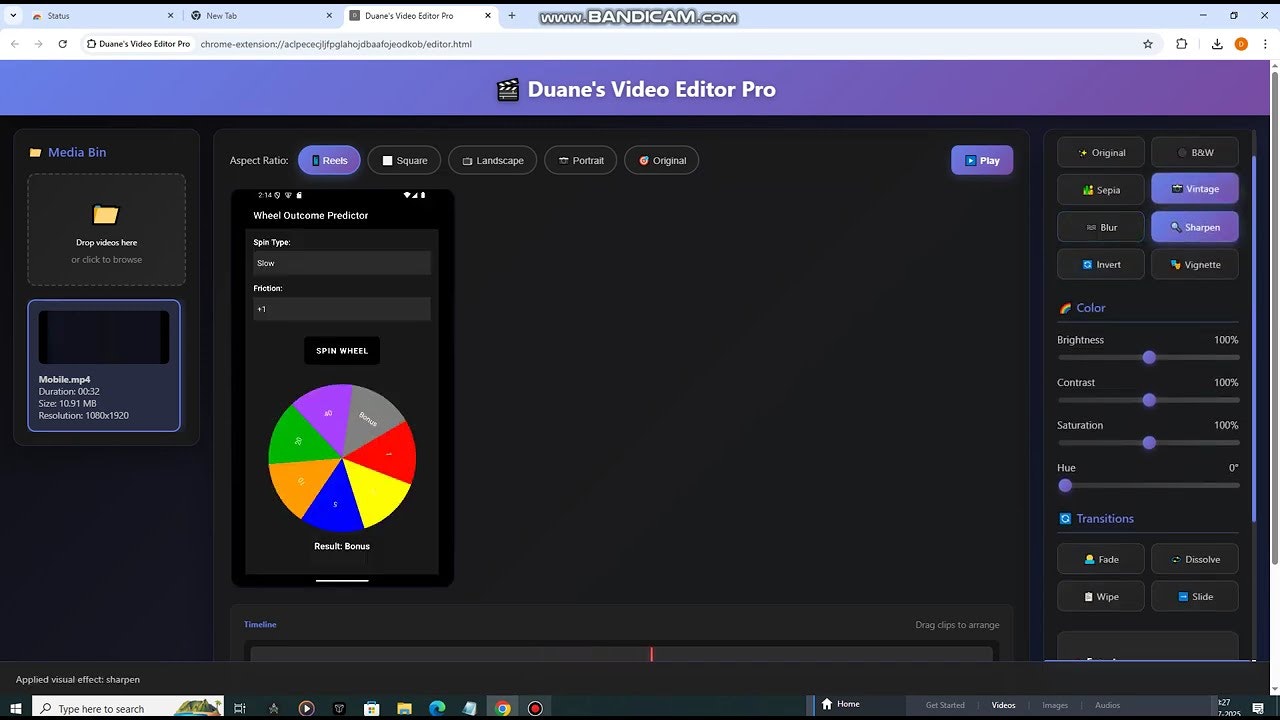Select the Slide transition
The width and height of the screenshot is (1280, 720).
pos(1195,596)
